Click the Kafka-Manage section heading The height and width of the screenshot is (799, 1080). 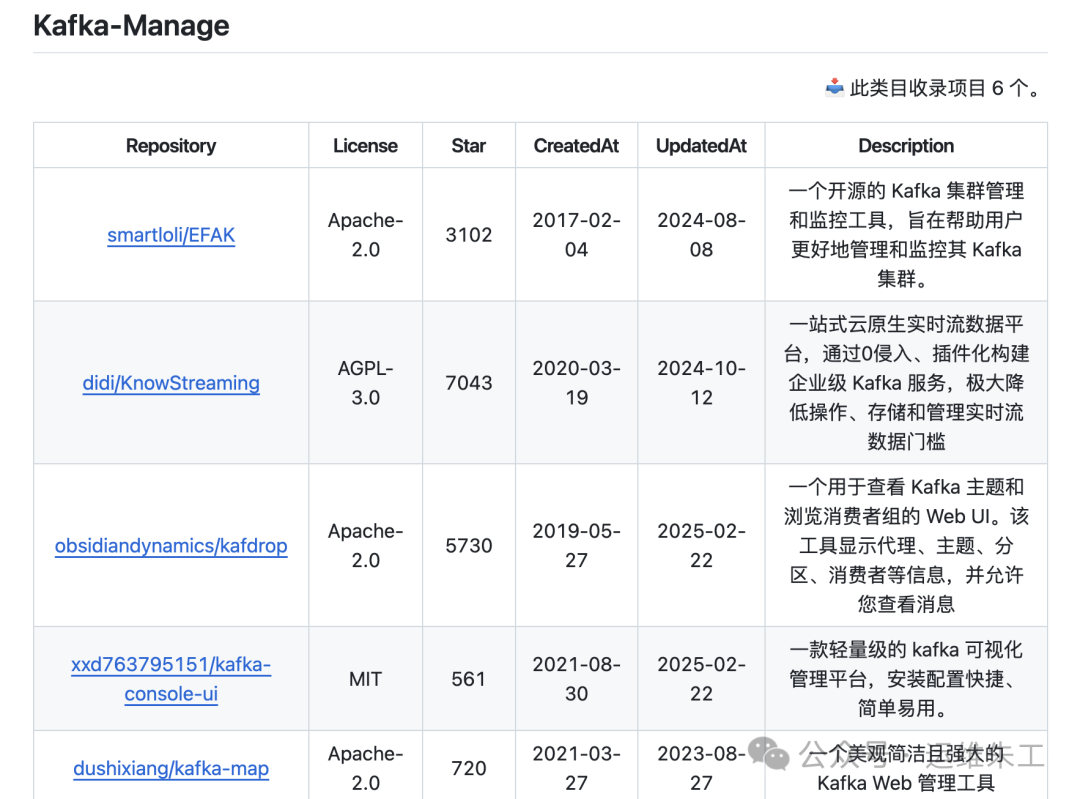click(x=131, y=25)
